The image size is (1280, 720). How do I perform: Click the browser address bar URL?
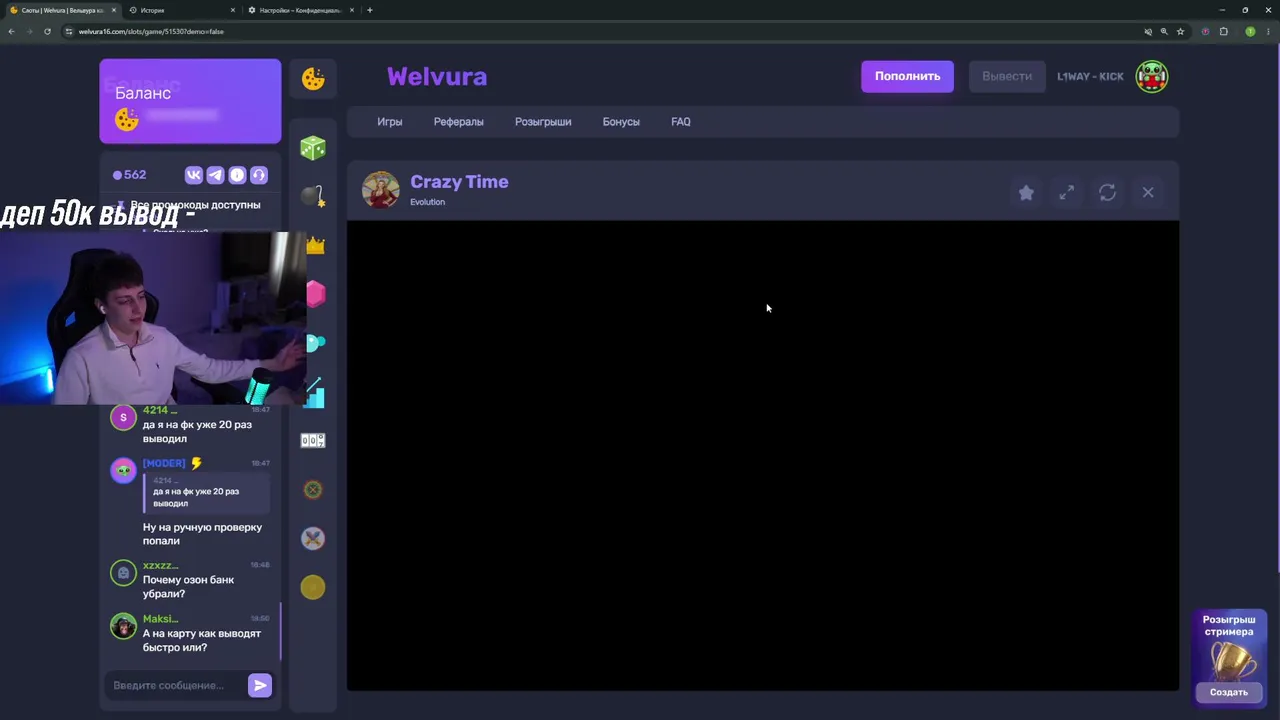point(151,31)
